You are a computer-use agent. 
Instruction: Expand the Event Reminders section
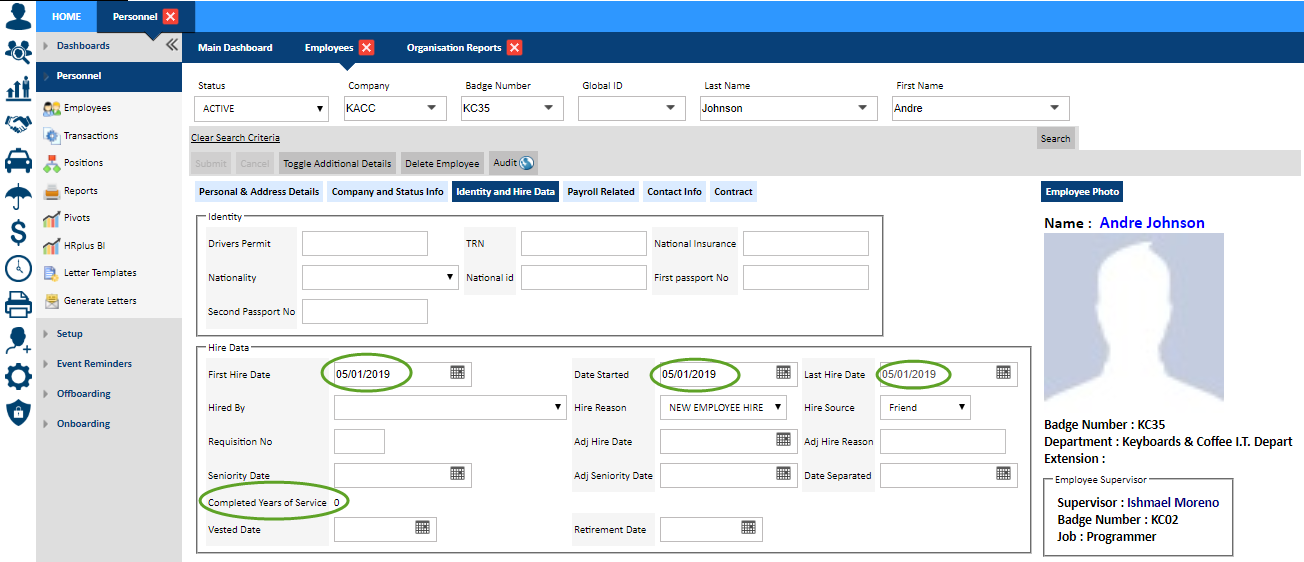click(x=109, y=364)
